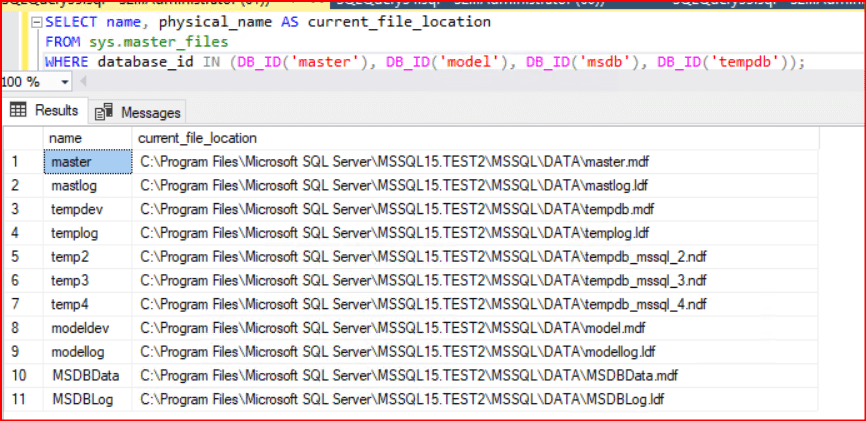Viewport: 866px width, 421px height.
Task: Select the 'tempdev' name cell
Action: [77, 209]
